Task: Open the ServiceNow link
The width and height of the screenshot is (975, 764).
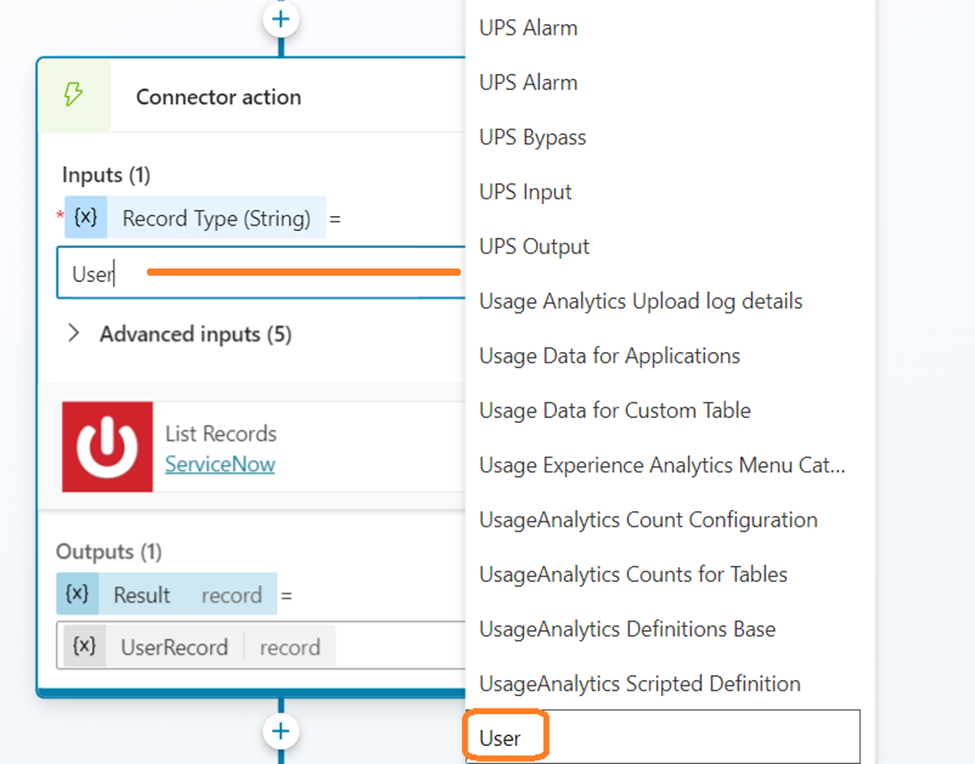Action: [220, 464]
